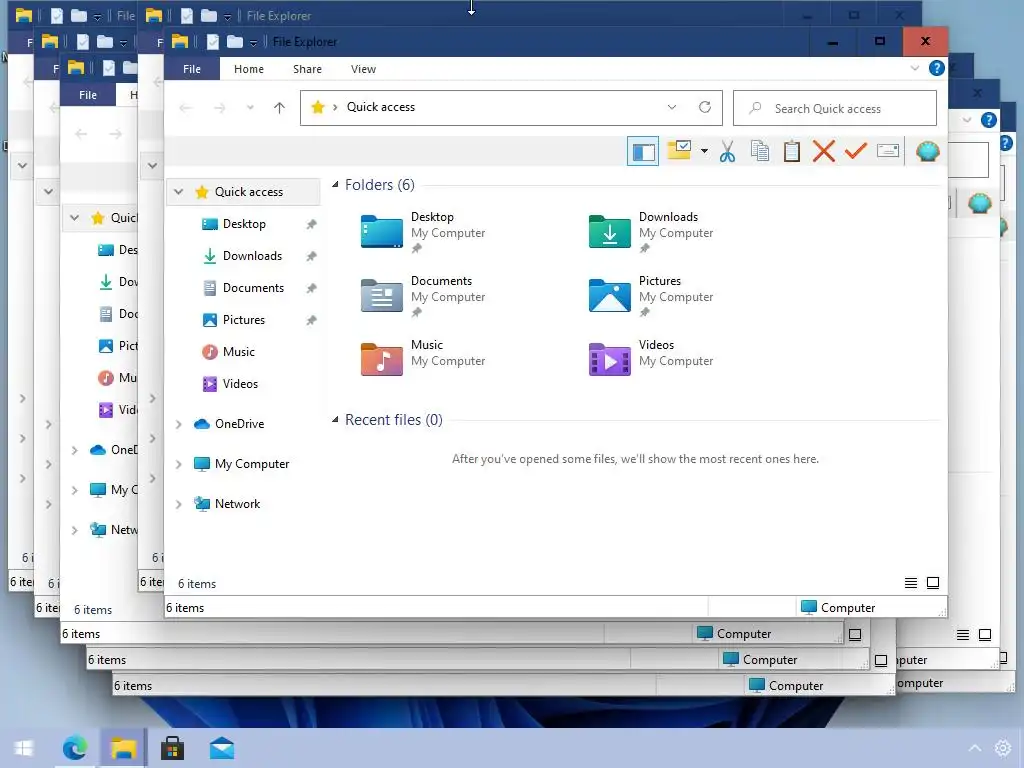Click File Explorer on the taskbar

(x=123, y=748)
